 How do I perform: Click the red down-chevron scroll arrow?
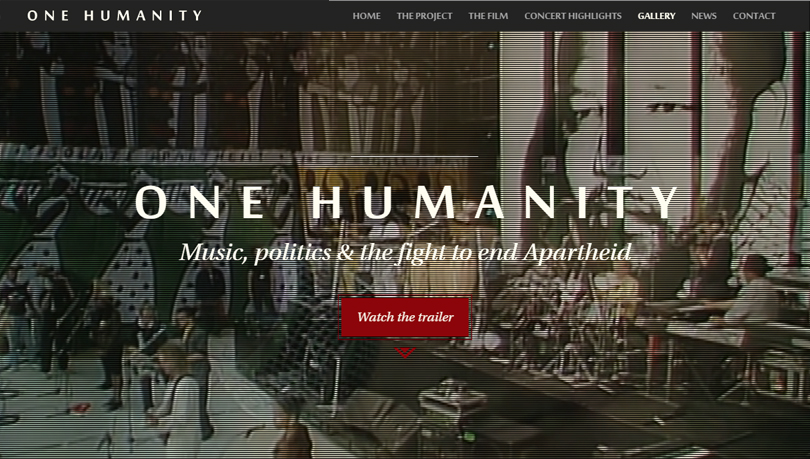click(x=405, y=353)
